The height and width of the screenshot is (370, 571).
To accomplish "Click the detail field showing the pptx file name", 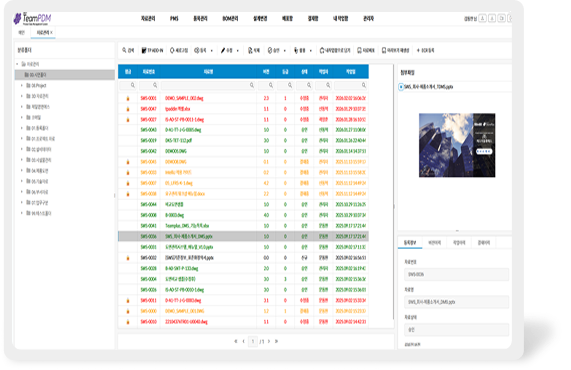I will pos(456,302).
